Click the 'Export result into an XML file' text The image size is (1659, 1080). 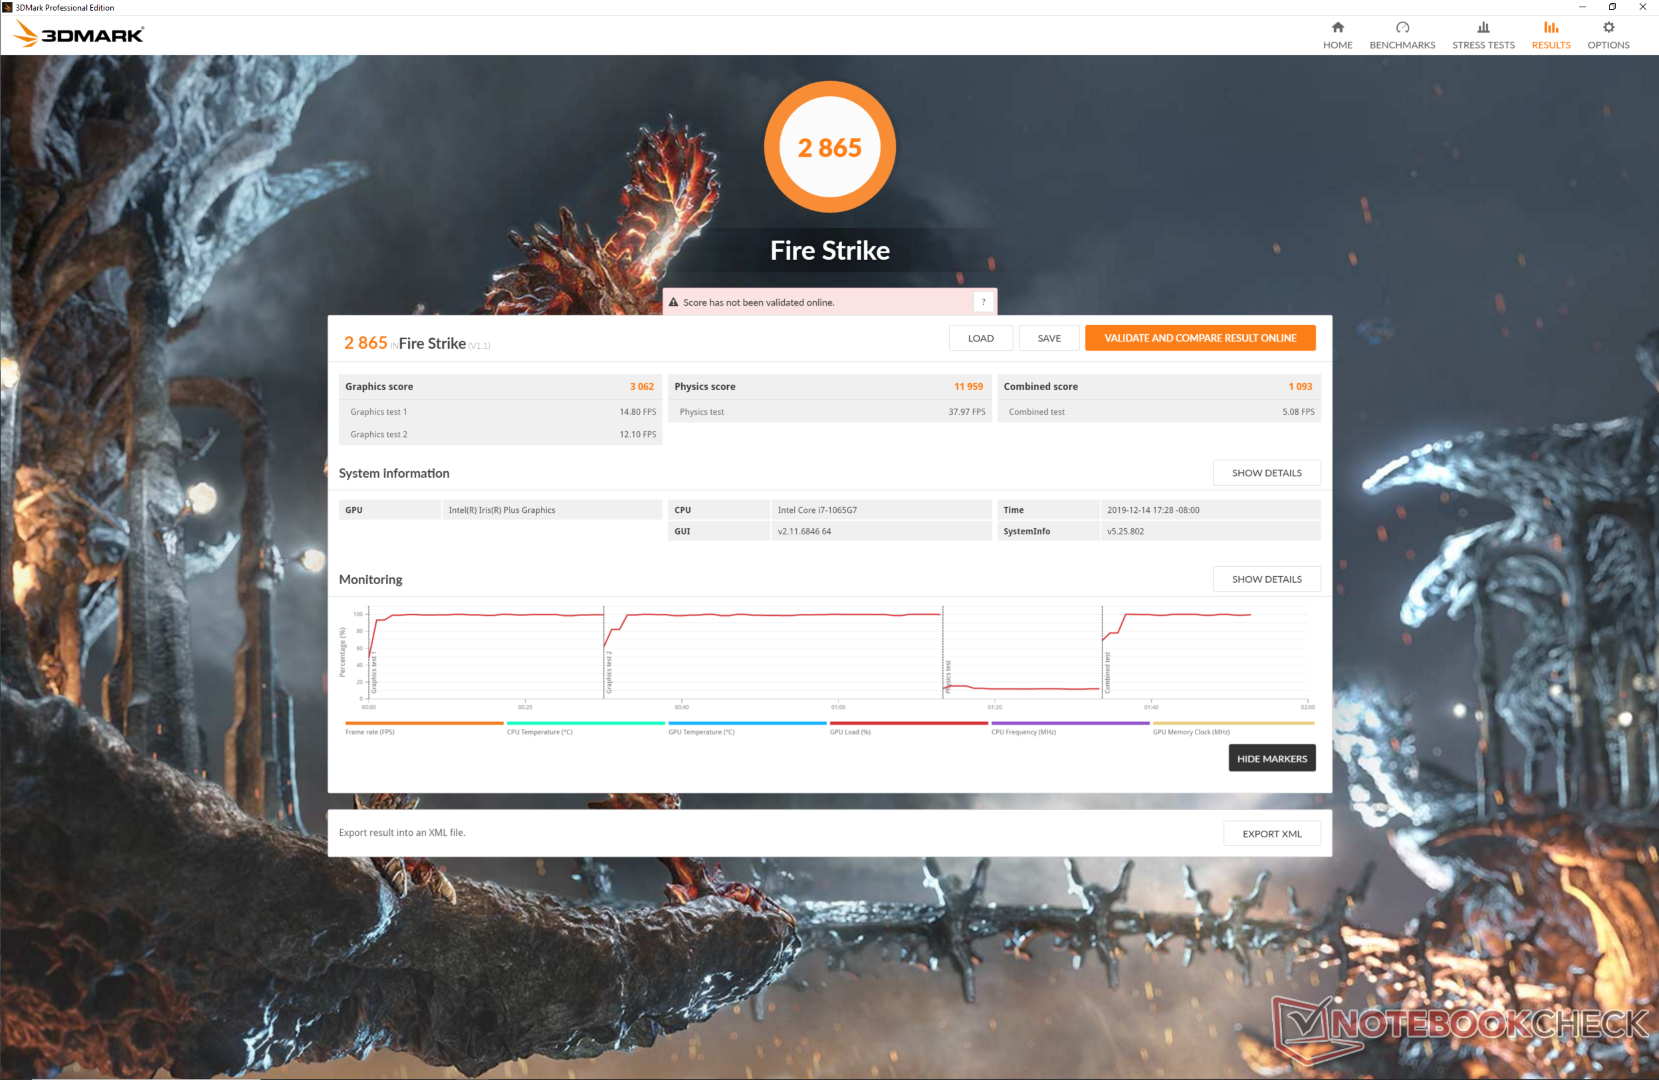pos(402,833)
